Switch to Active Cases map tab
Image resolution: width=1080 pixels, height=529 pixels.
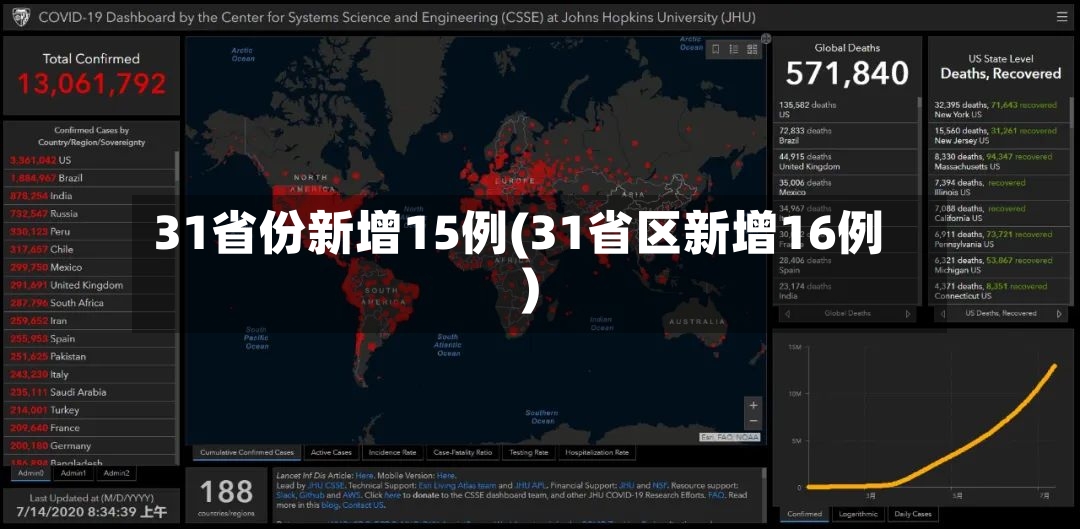[x=331, y=453]
